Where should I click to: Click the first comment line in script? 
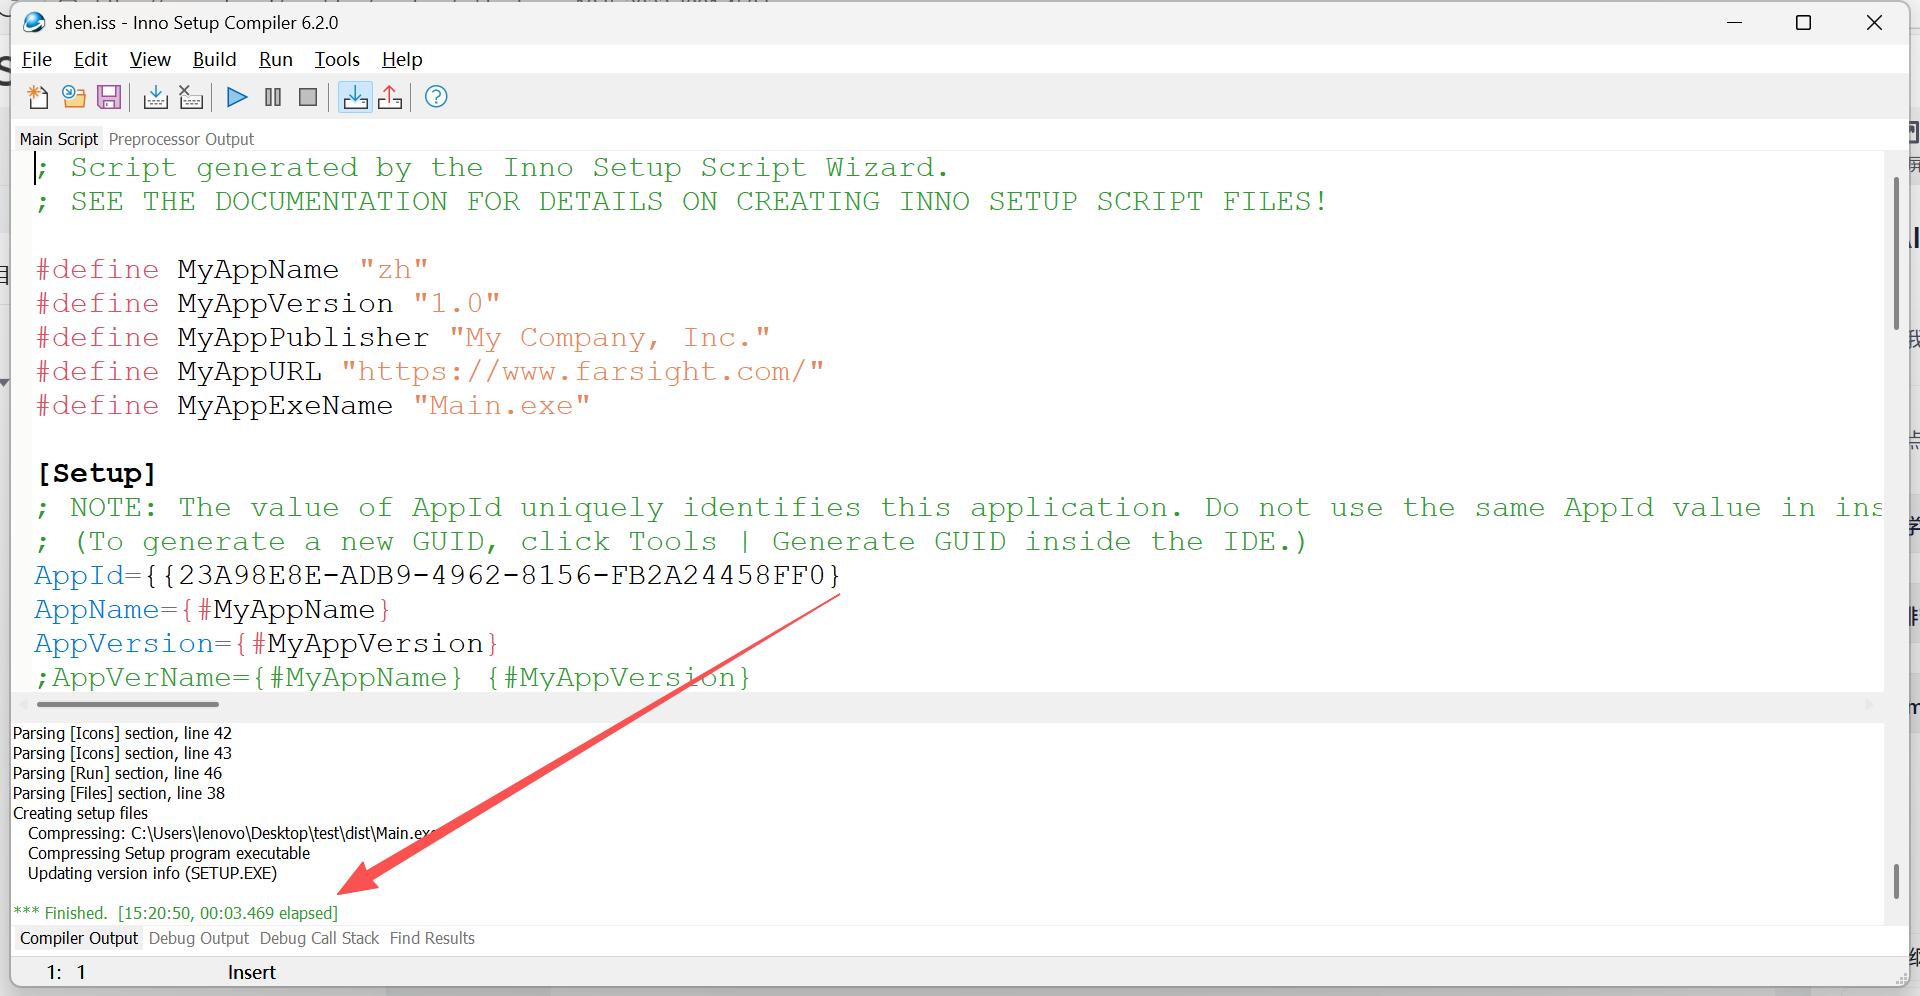coord(492,167)
